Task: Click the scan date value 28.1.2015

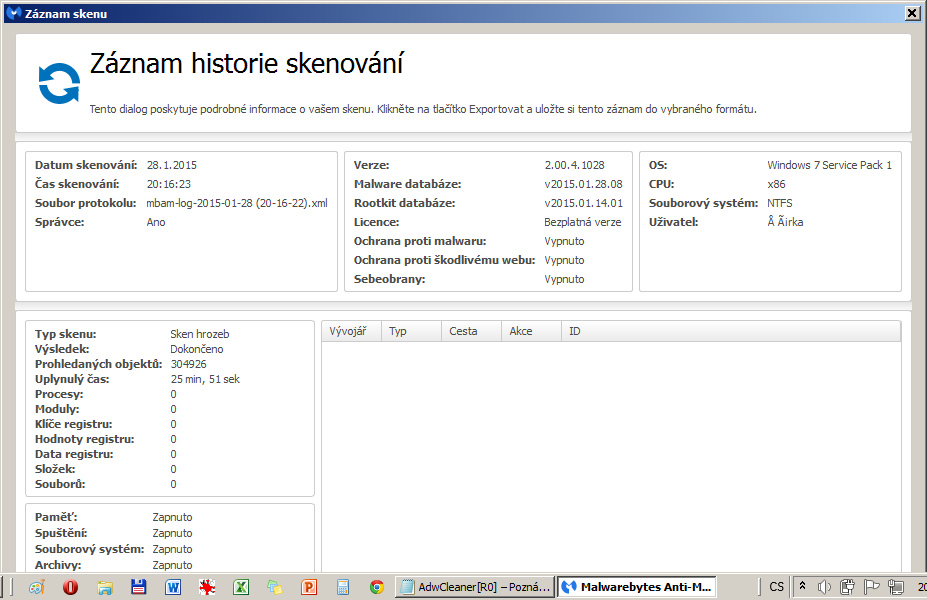Action: coord(171,166)
